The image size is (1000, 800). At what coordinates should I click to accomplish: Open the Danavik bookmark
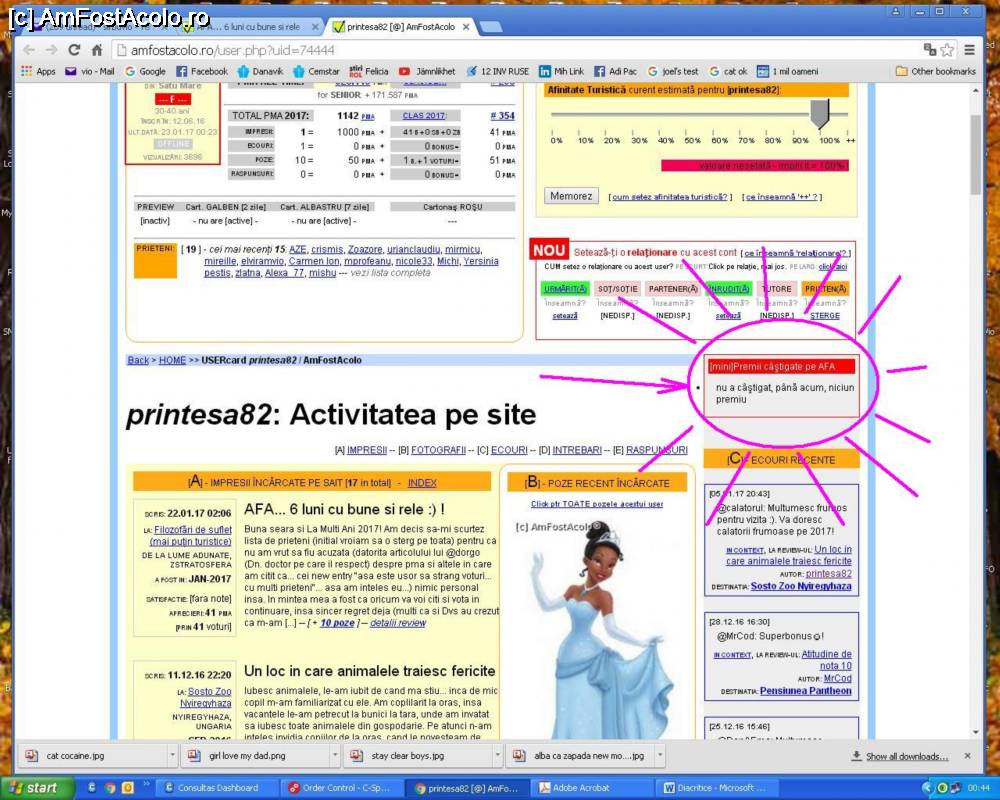pyautogui.click(x=260, y=71)
